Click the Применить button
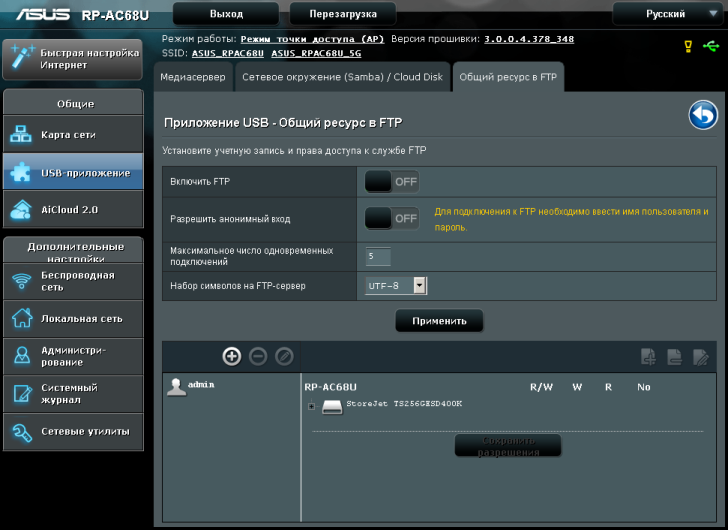728x530 pixels. 439,321
